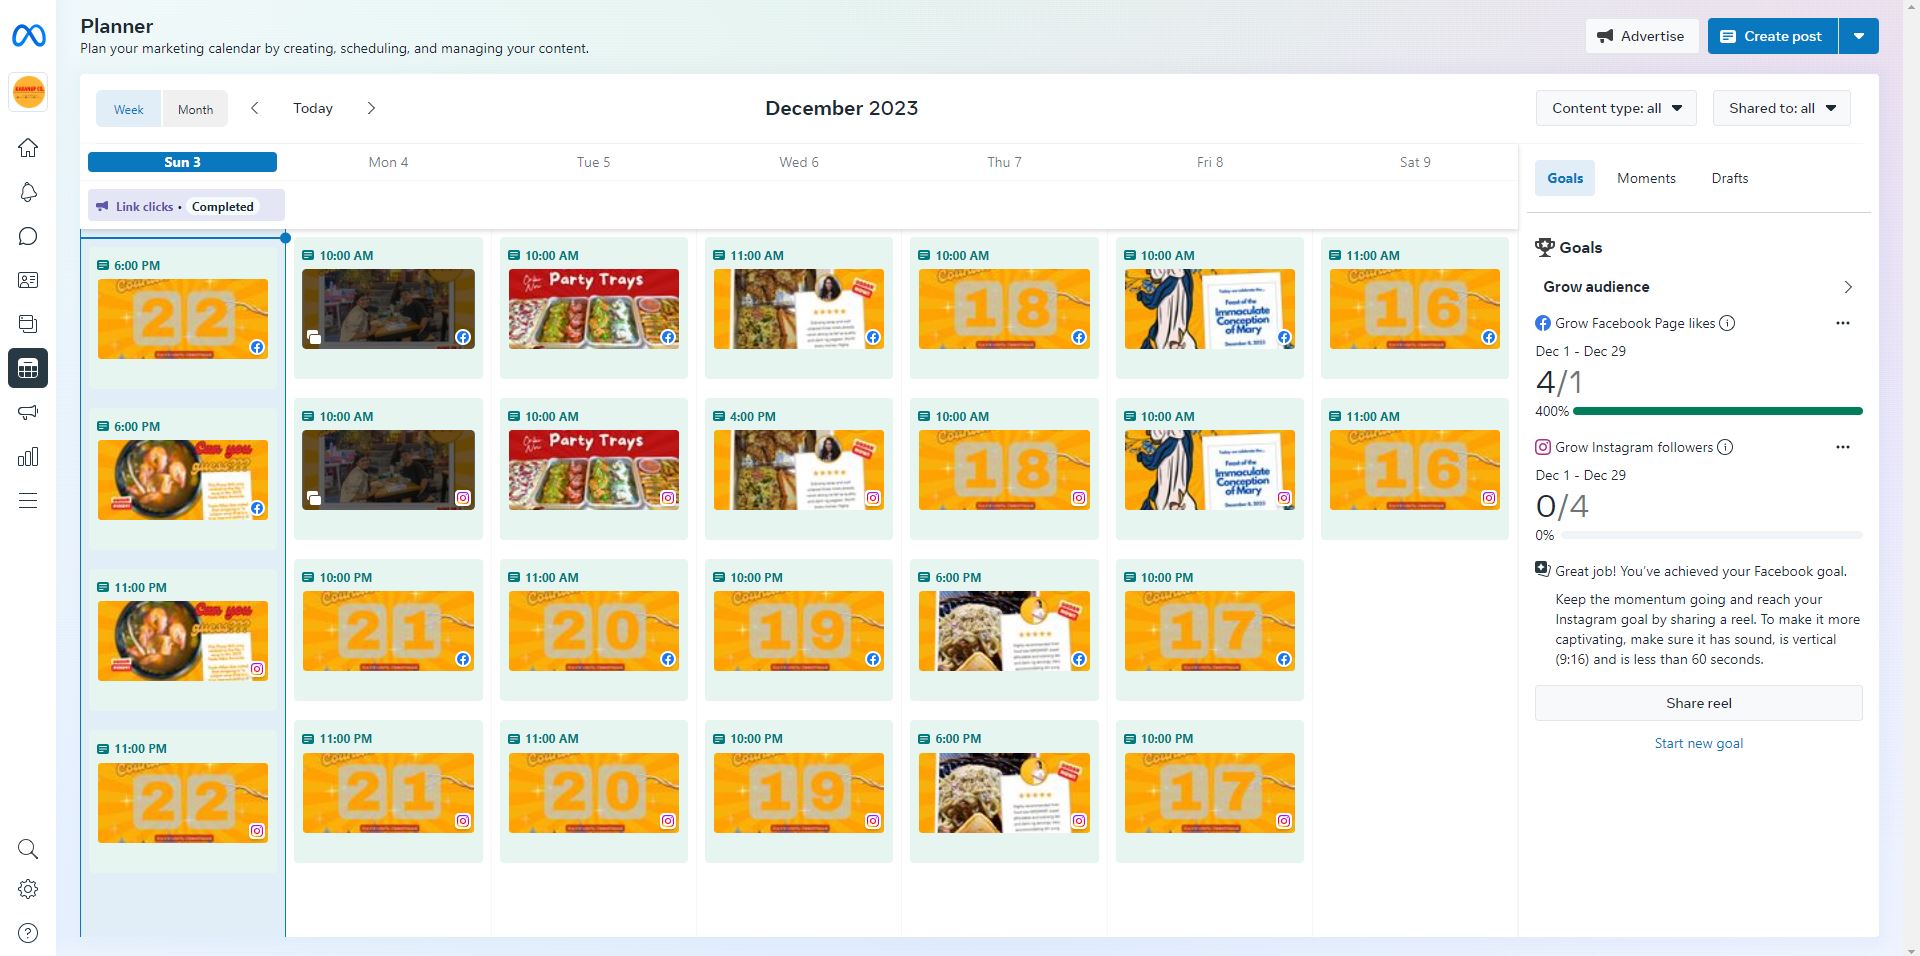The width and height of the screenshot is (1920, 956).
Task: Jump to Today in the calendar
Action: click(313, 108)
